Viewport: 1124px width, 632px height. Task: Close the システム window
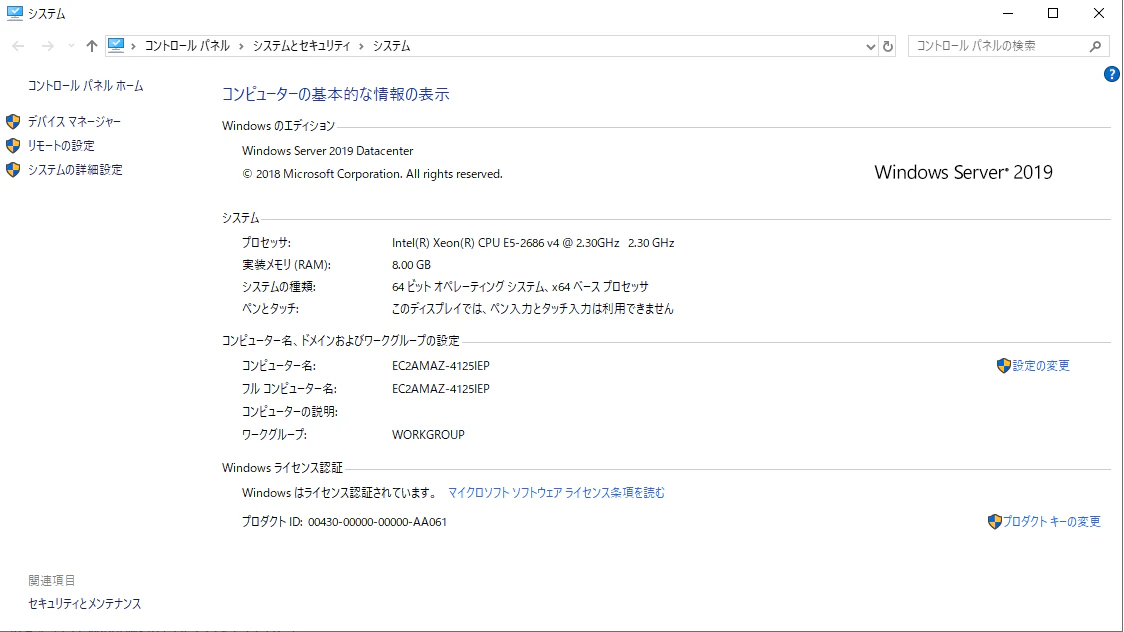point(1098,14)
